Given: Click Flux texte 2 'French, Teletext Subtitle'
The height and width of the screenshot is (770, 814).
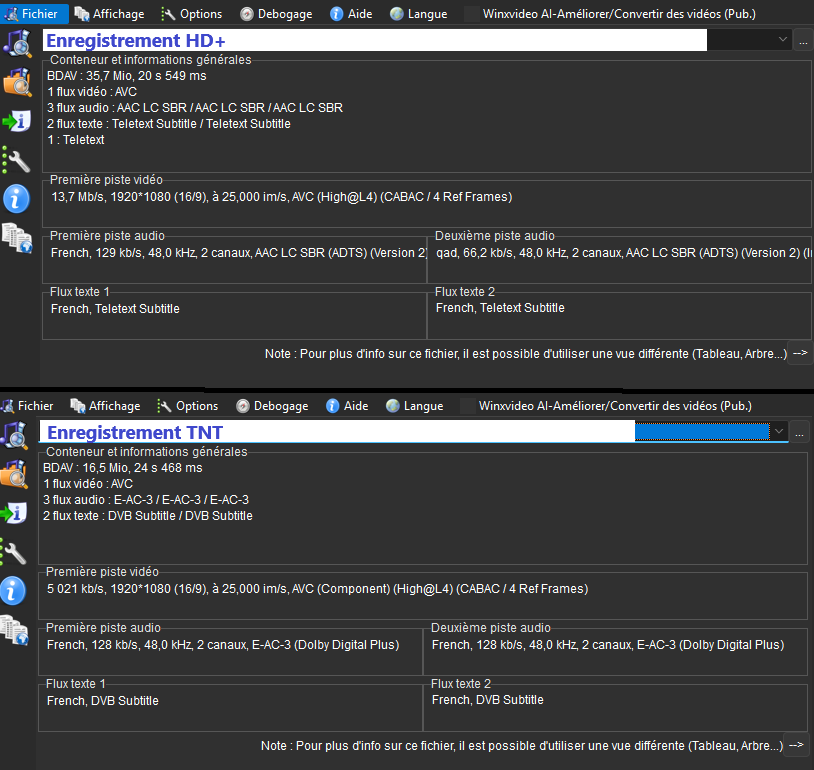Looking at the screenshot, I should (500, 308).
